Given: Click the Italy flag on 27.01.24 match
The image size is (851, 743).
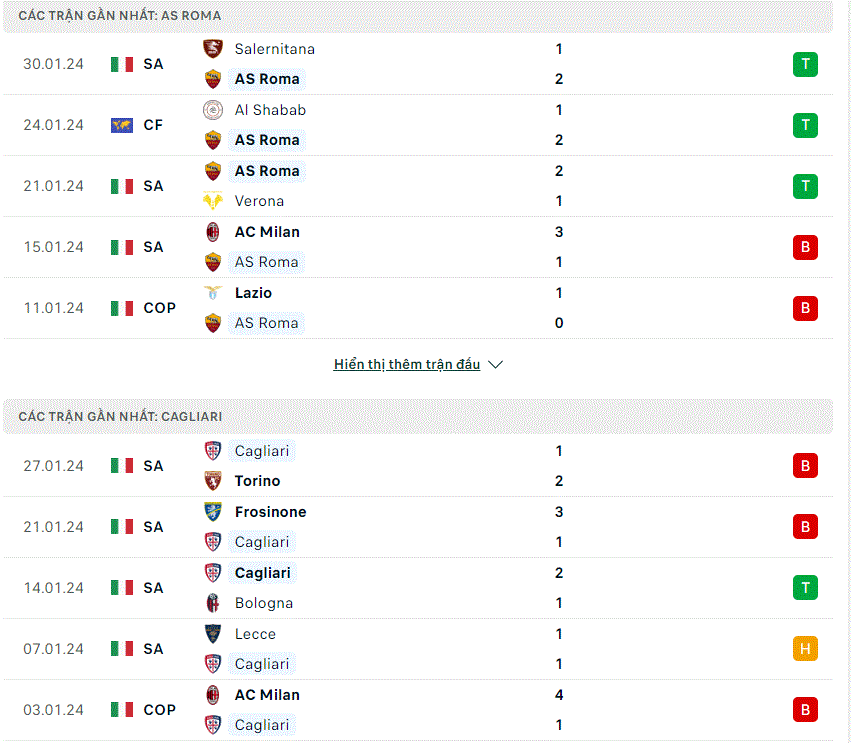Looking at the screenshot, I should click(x=122, y=466).
